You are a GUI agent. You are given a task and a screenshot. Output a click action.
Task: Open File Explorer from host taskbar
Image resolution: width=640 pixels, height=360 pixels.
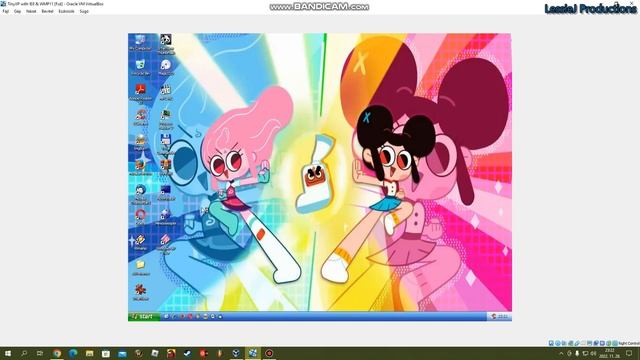[x=89, y=353]
